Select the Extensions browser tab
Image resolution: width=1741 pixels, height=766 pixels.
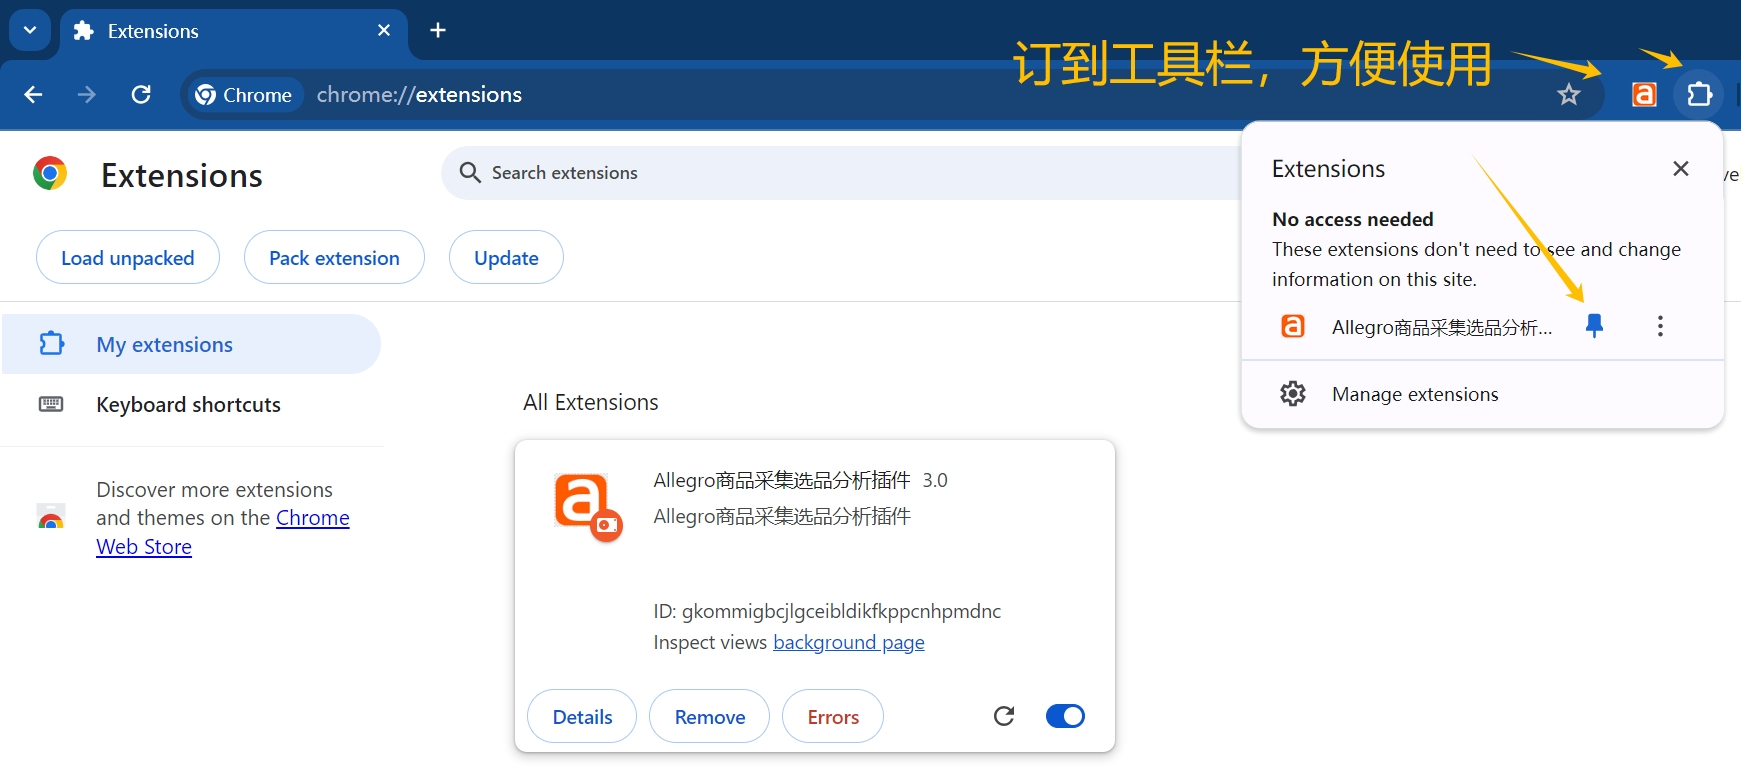234,31
